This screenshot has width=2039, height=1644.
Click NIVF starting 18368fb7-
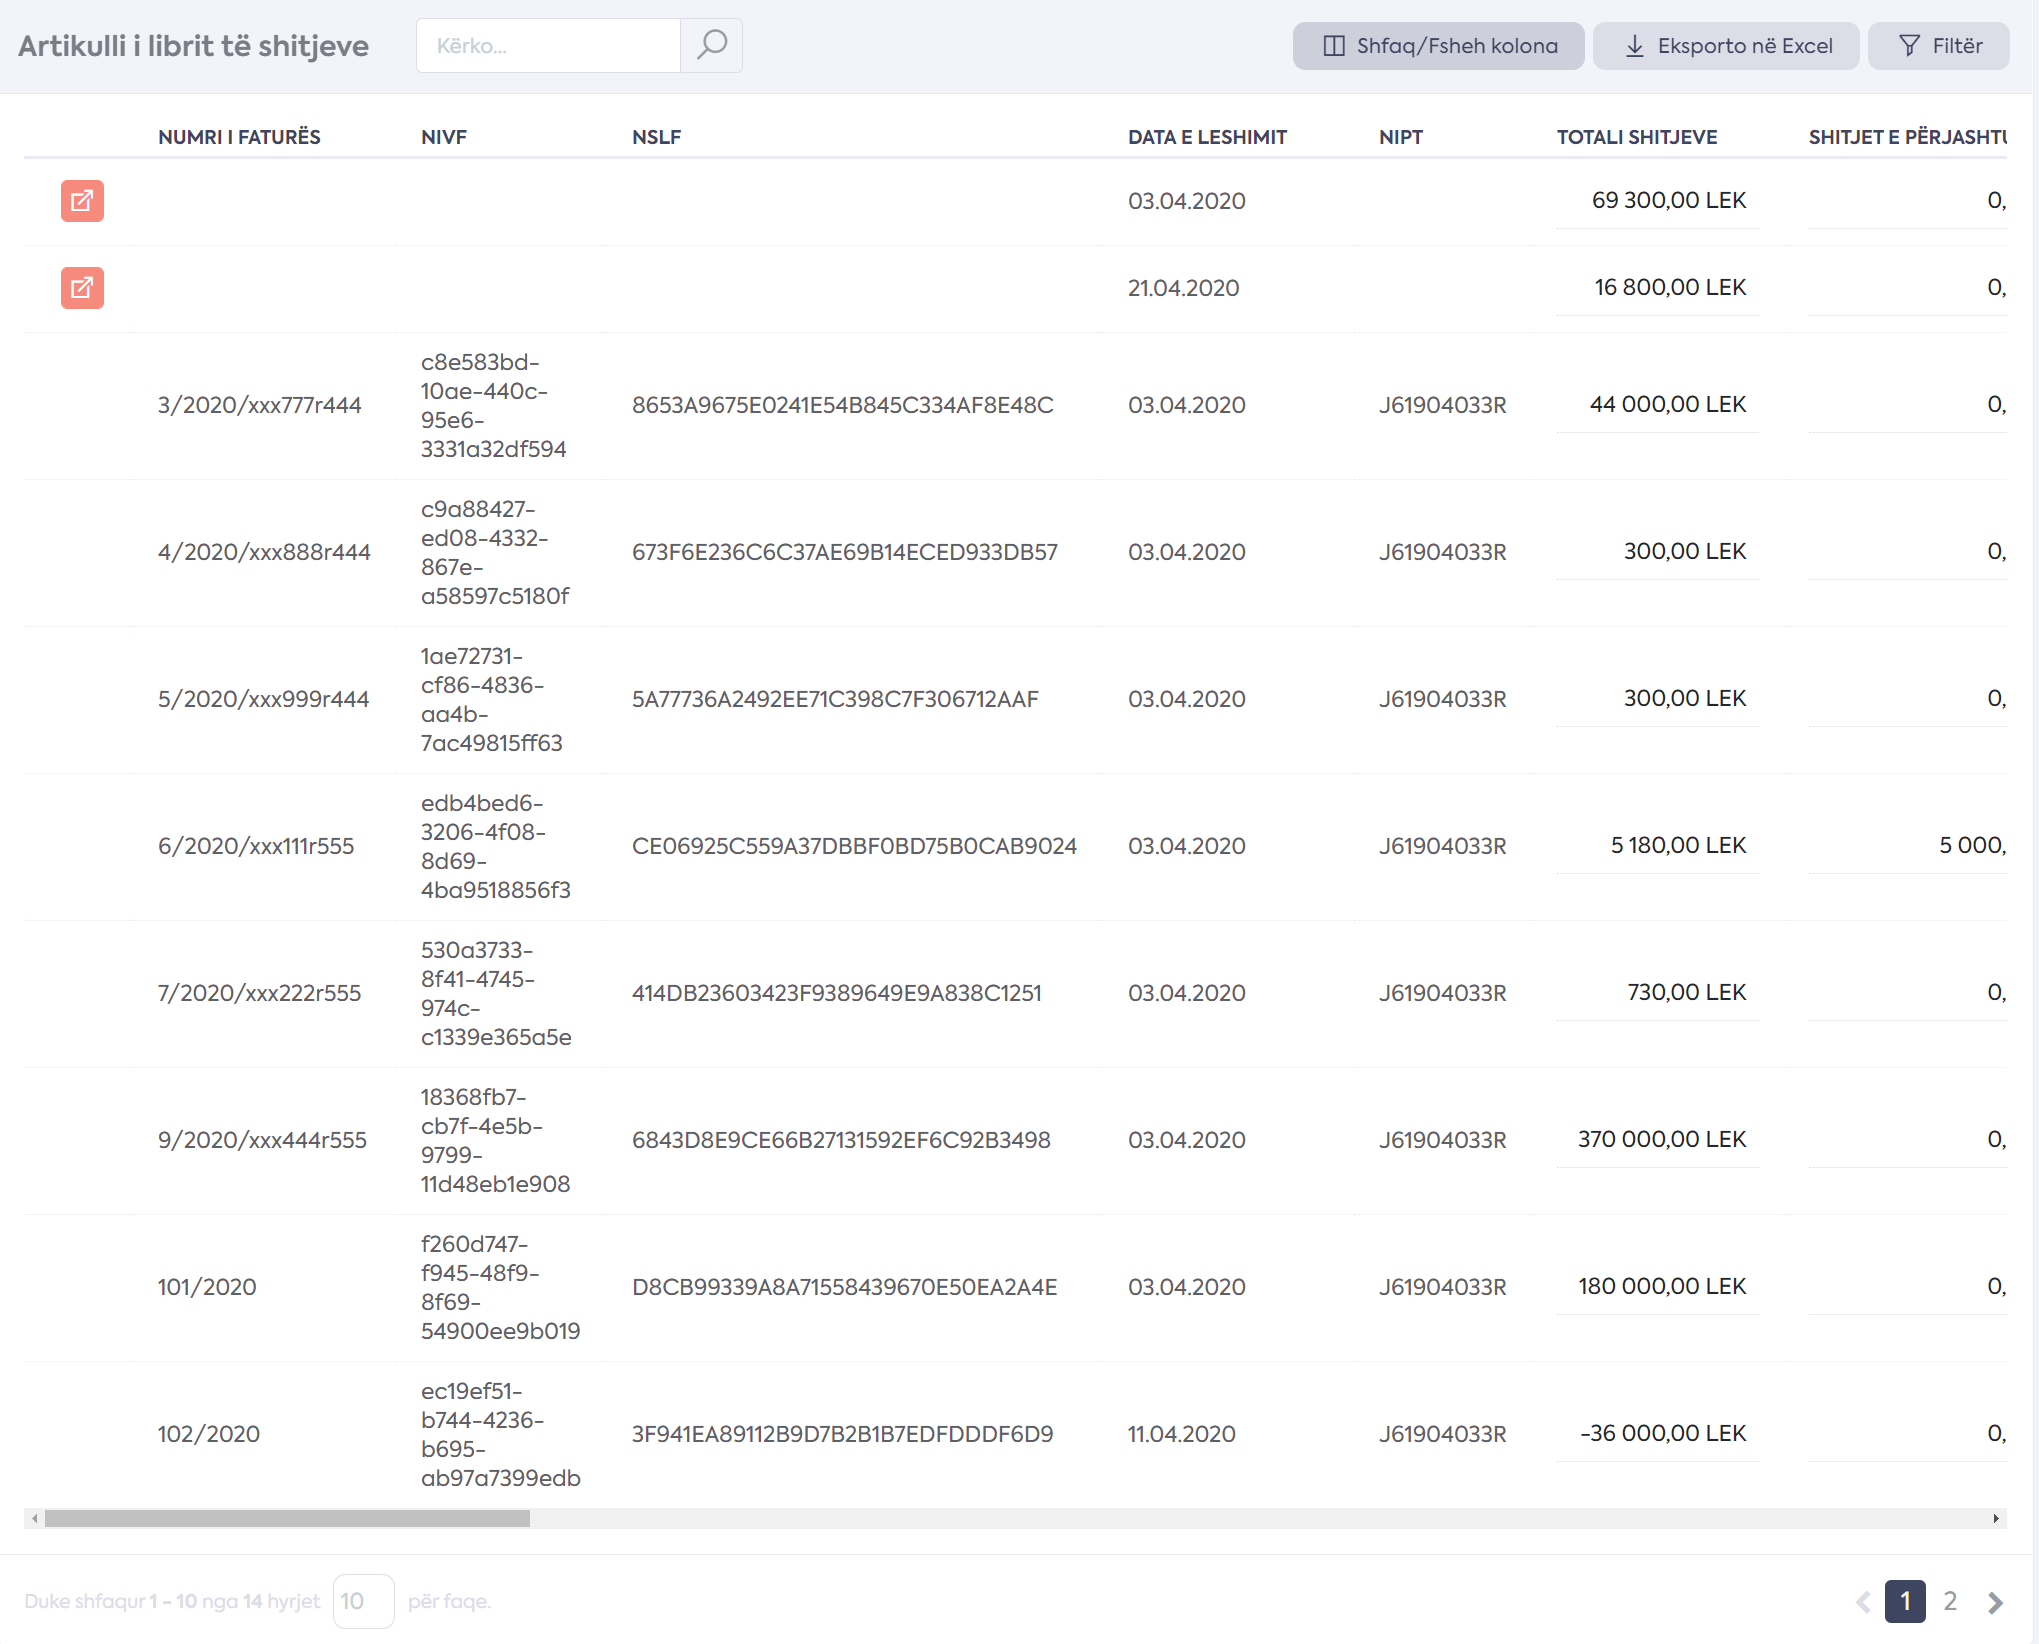coord(495,1140)
